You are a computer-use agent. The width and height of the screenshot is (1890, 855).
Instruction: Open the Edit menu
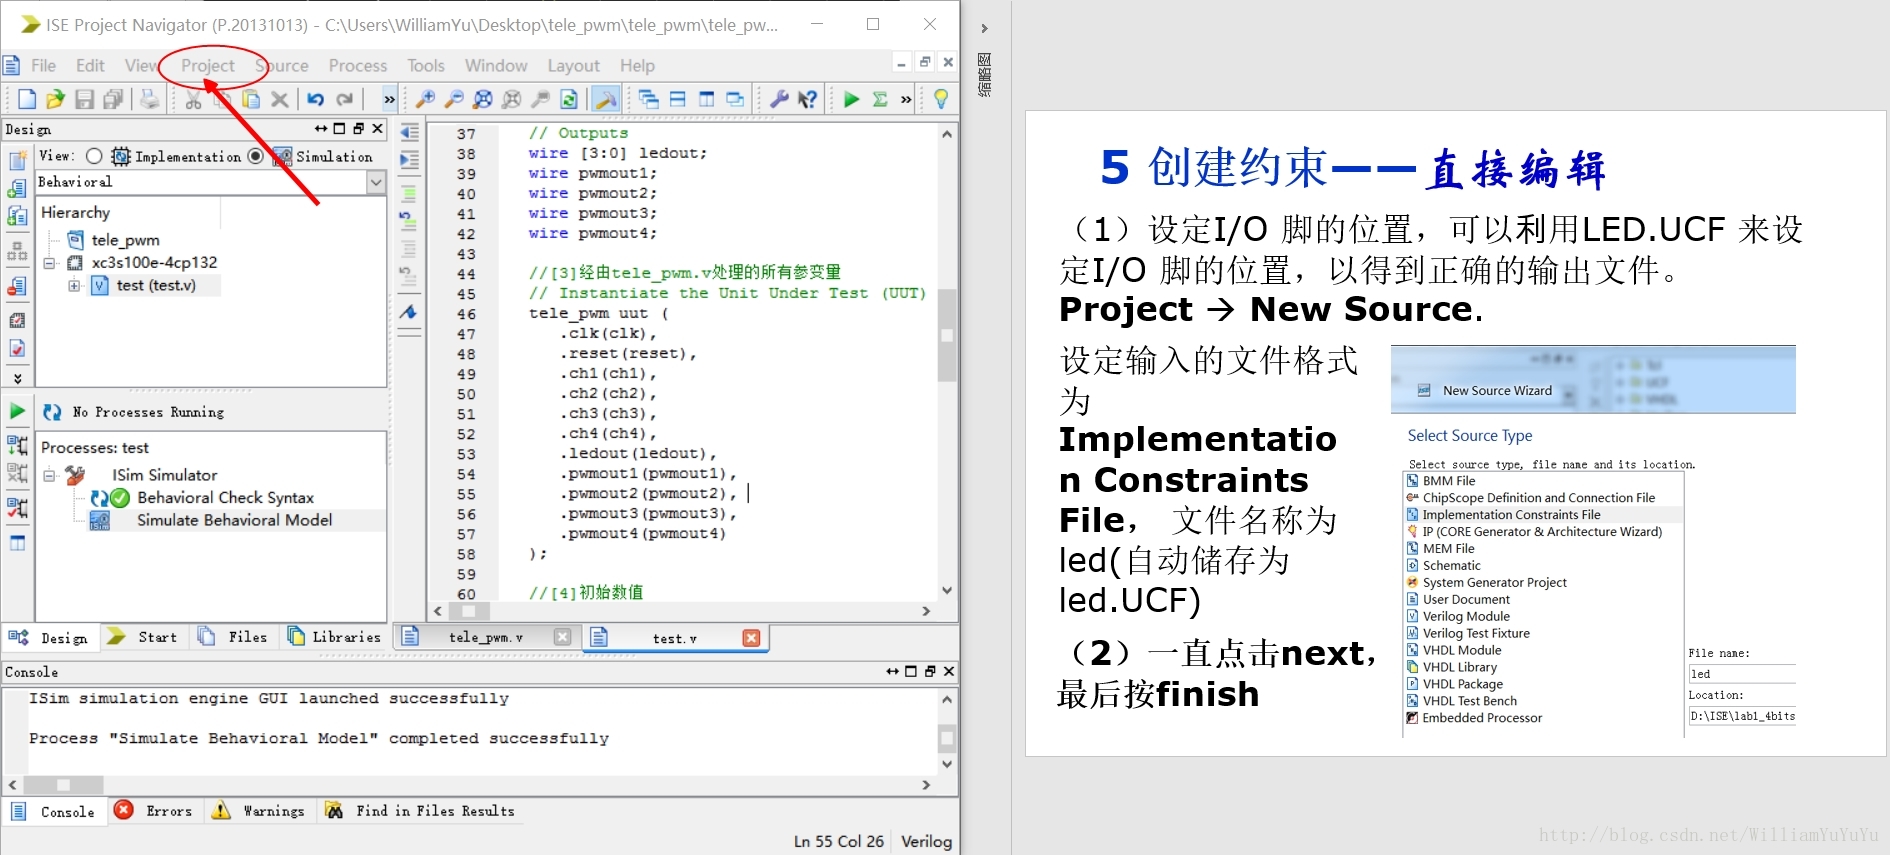(90, 65)
